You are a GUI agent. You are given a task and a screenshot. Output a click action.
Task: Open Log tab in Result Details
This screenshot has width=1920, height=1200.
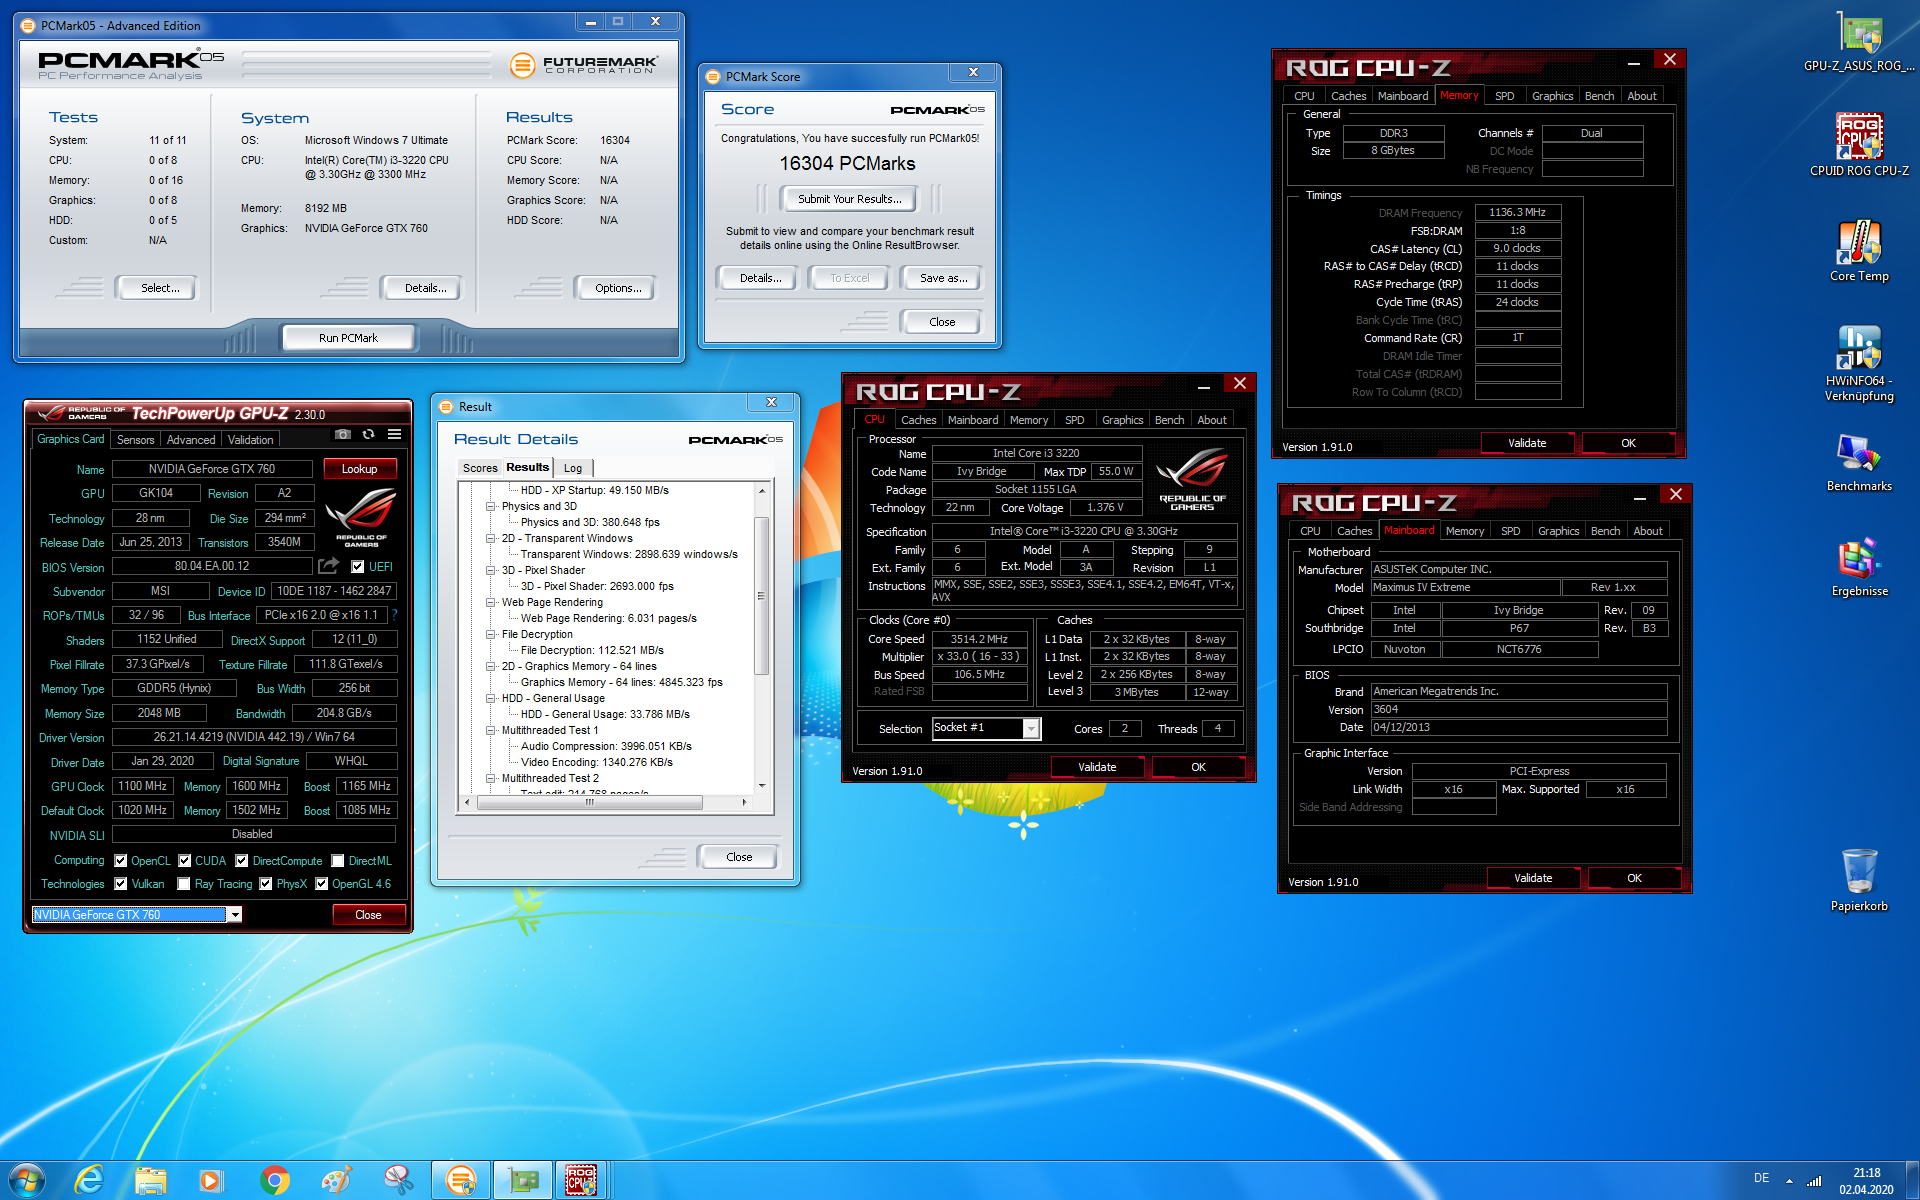[x=573, y=468]
